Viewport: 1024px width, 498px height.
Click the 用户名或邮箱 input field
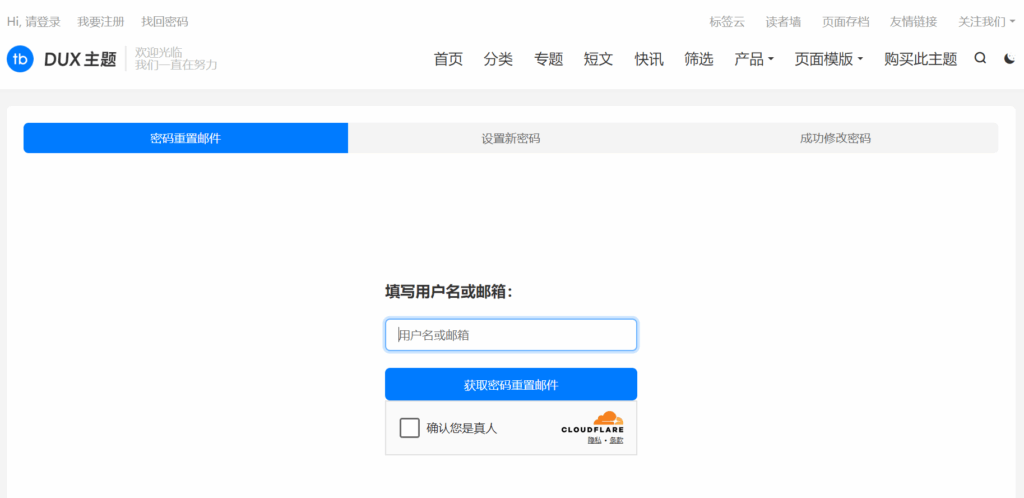coord(510,335)
